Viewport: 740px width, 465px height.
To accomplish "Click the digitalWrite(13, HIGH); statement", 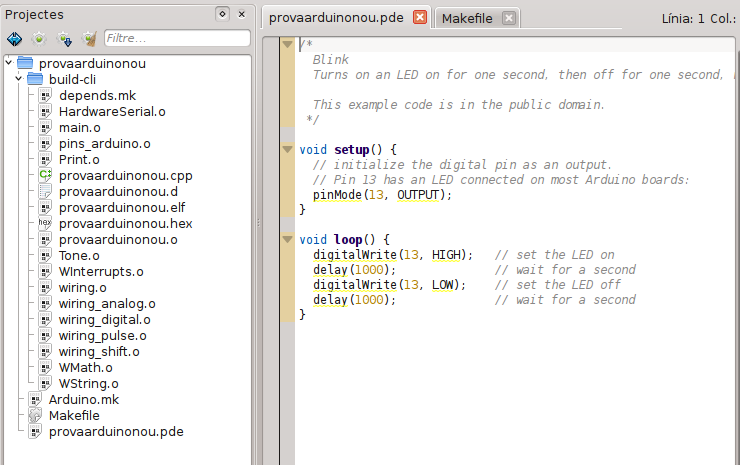I will tap(393, 255).
